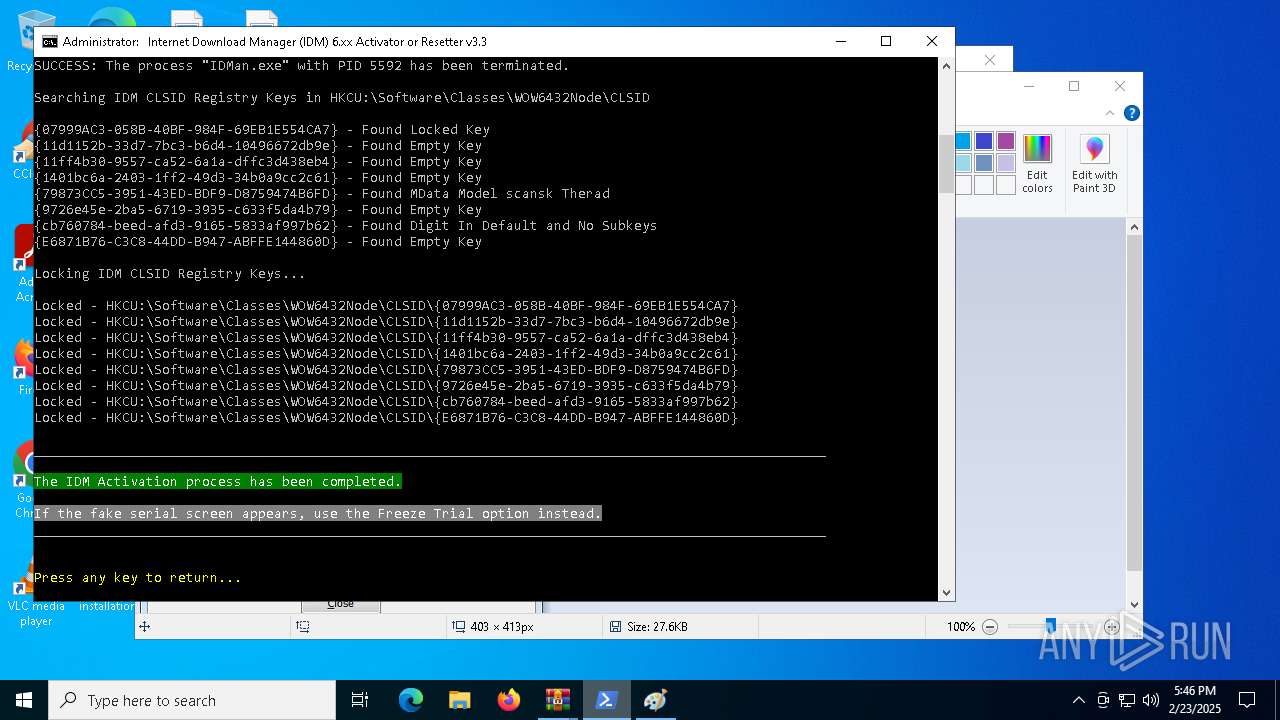Screen dimensions: 1280x720
Task: Click "Locking IDM CLSID Registry Keys..." line
Action: [170, 274]
